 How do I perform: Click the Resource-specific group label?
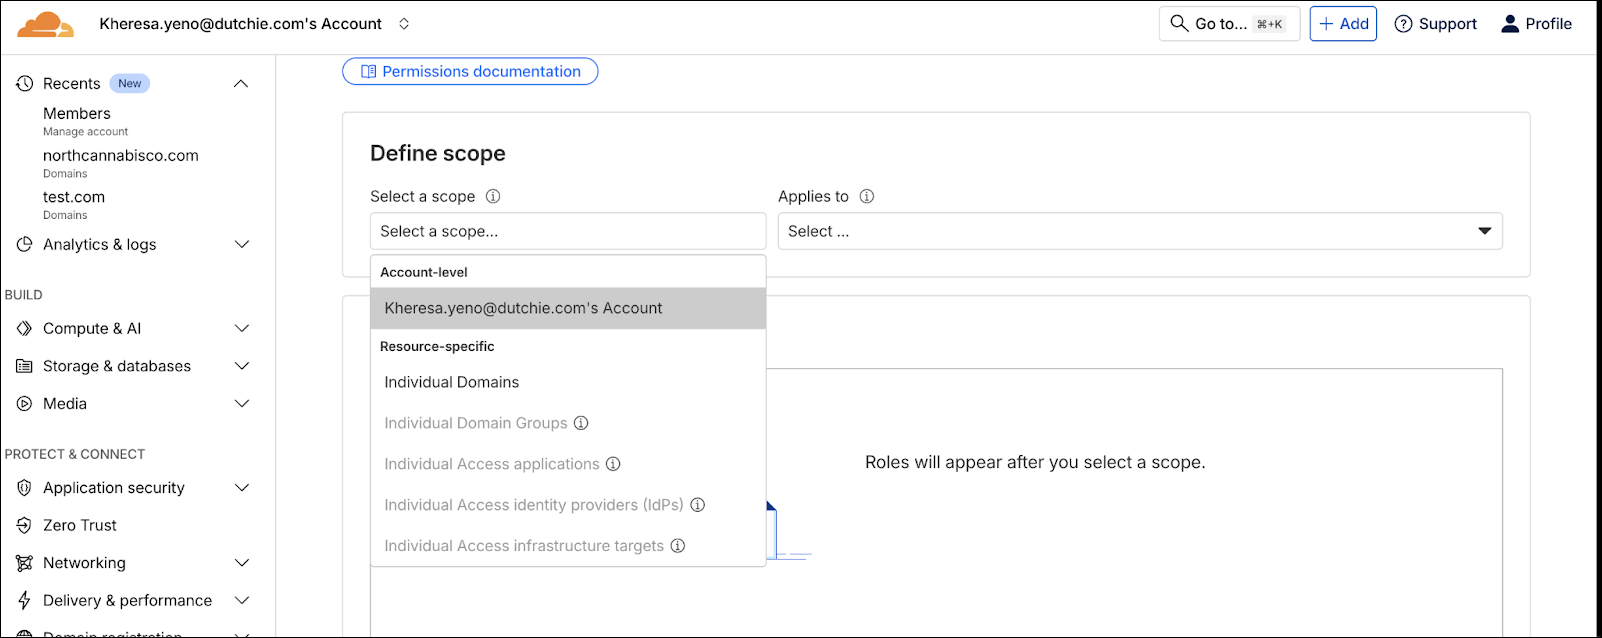[437, 346]
